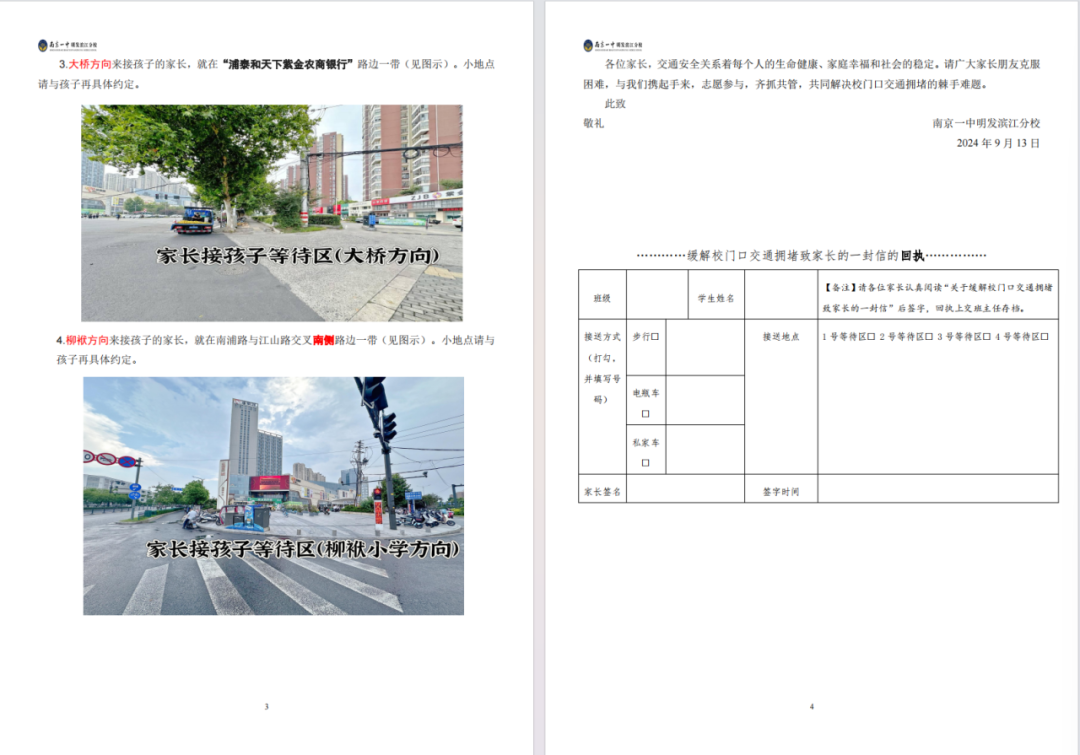The image size is (1080, 755).
Task: Tick the 电瓶车 checkbox
Action: click(645, 414)
